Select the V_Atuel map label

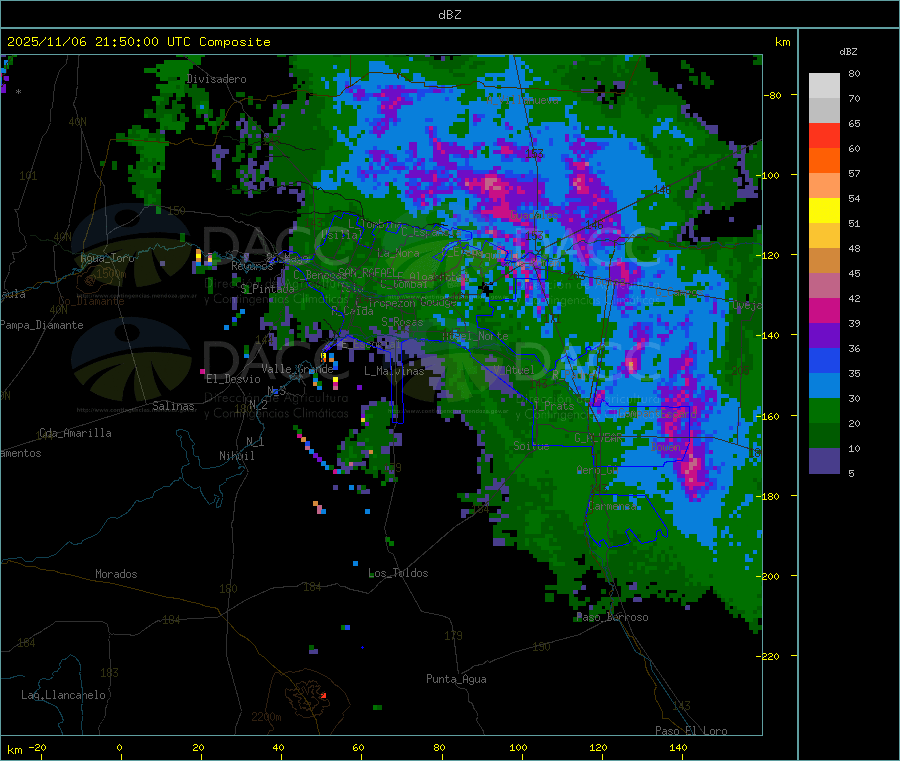point(513,370)
